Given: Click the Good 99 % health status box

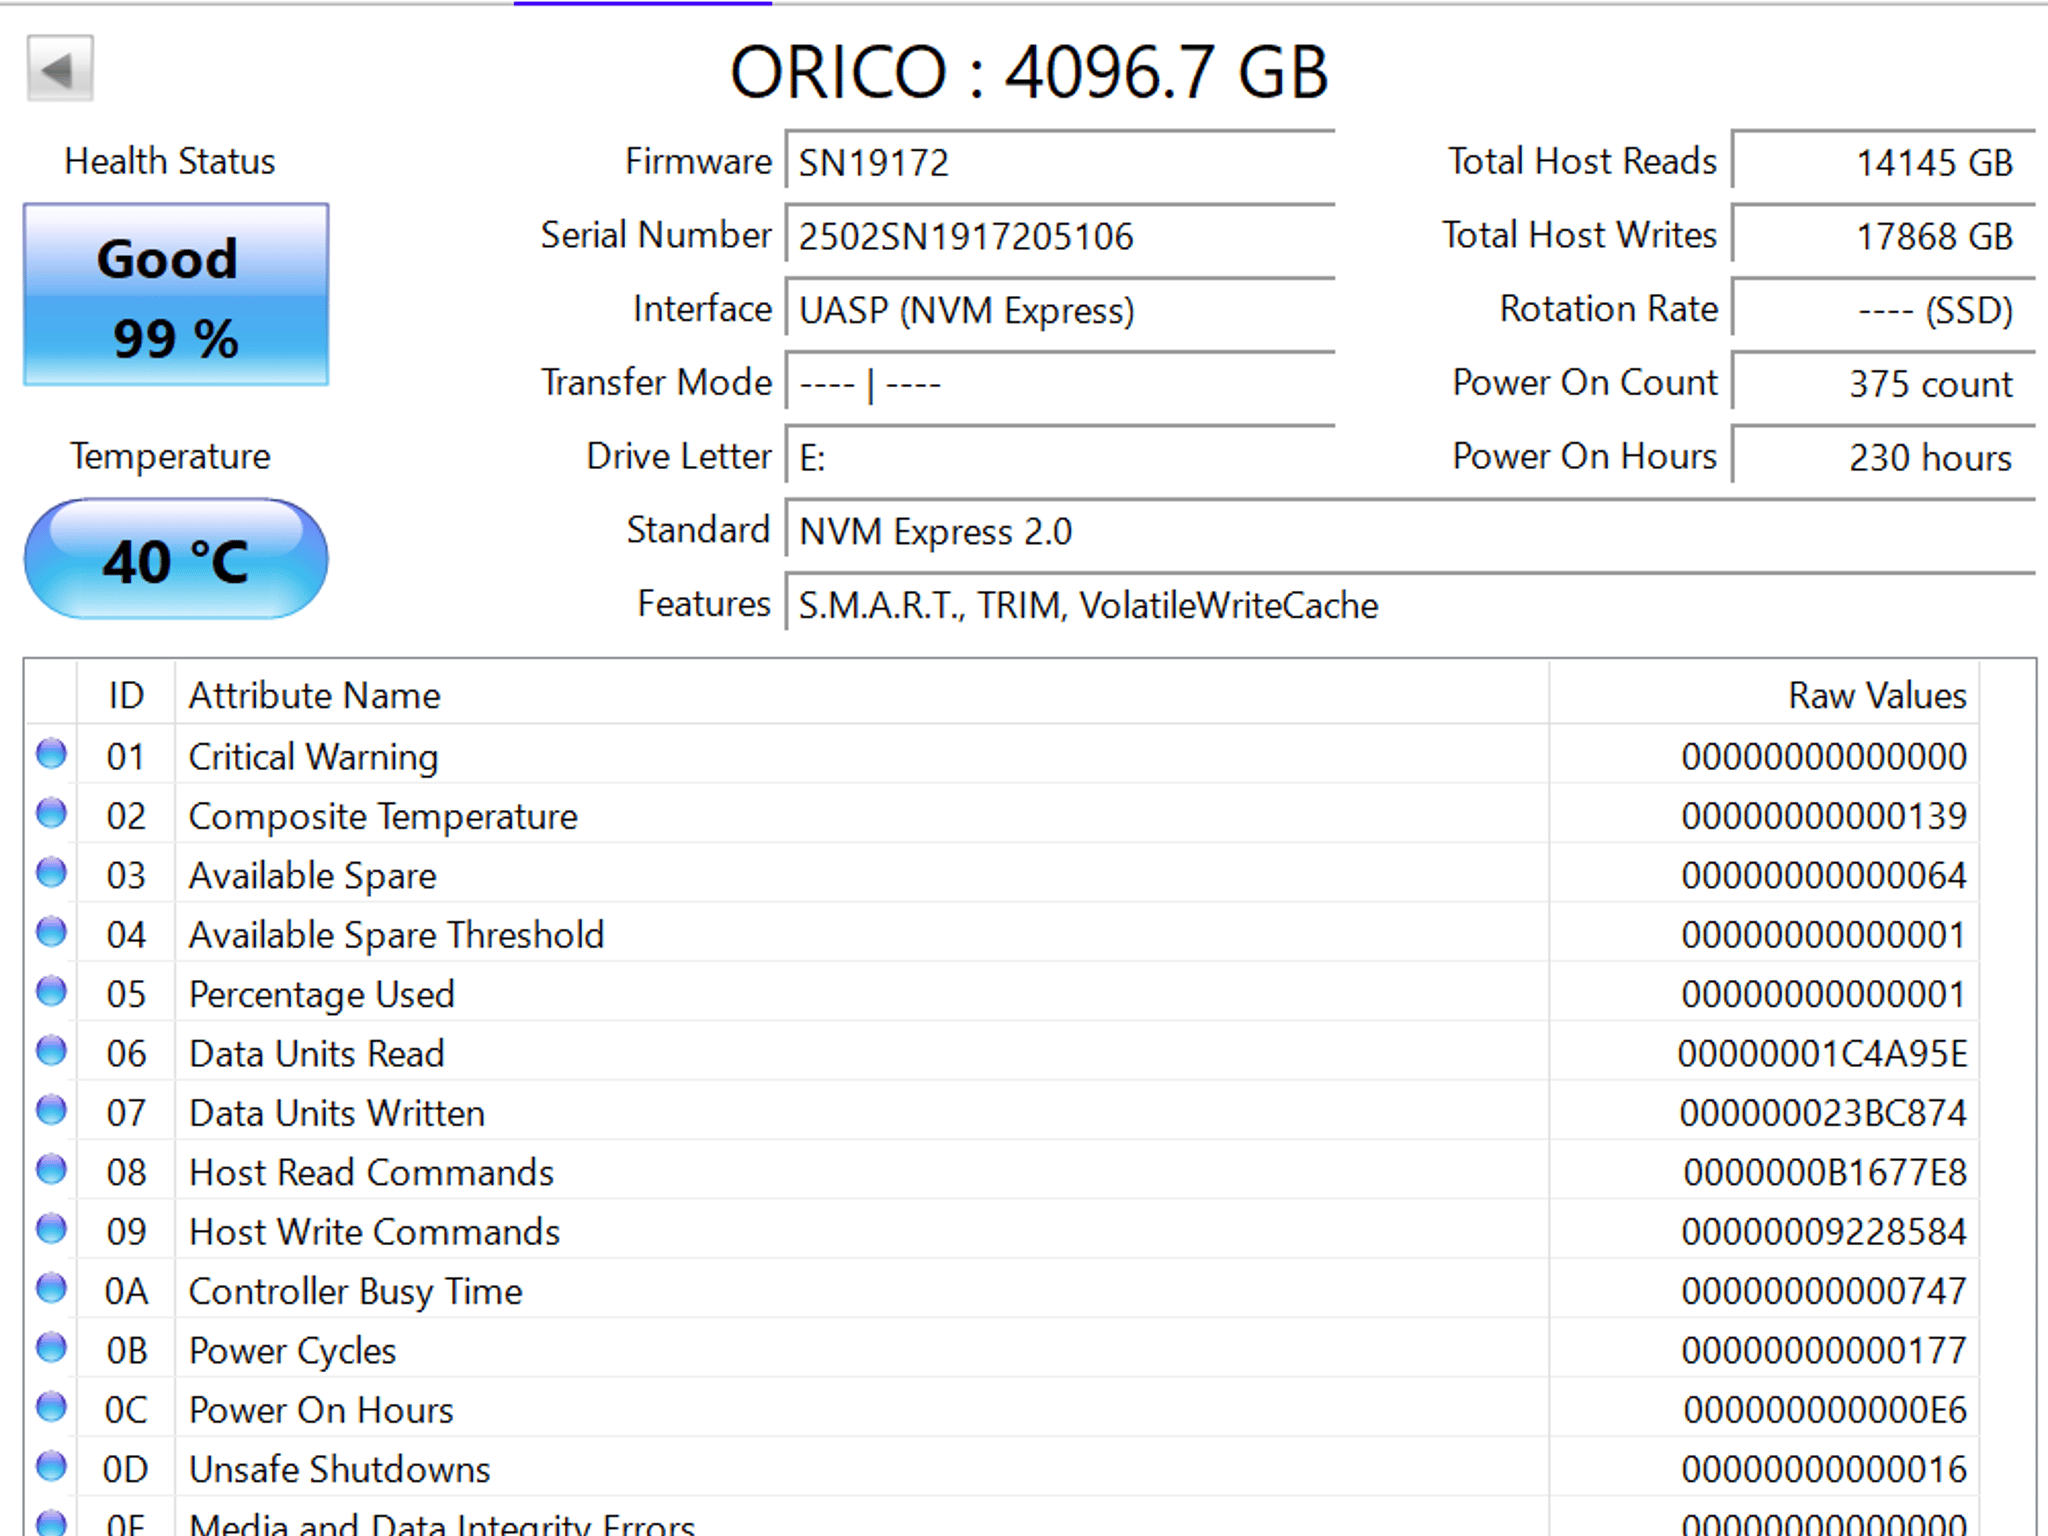Looking at the screenshot, I should tap(176, 295).
